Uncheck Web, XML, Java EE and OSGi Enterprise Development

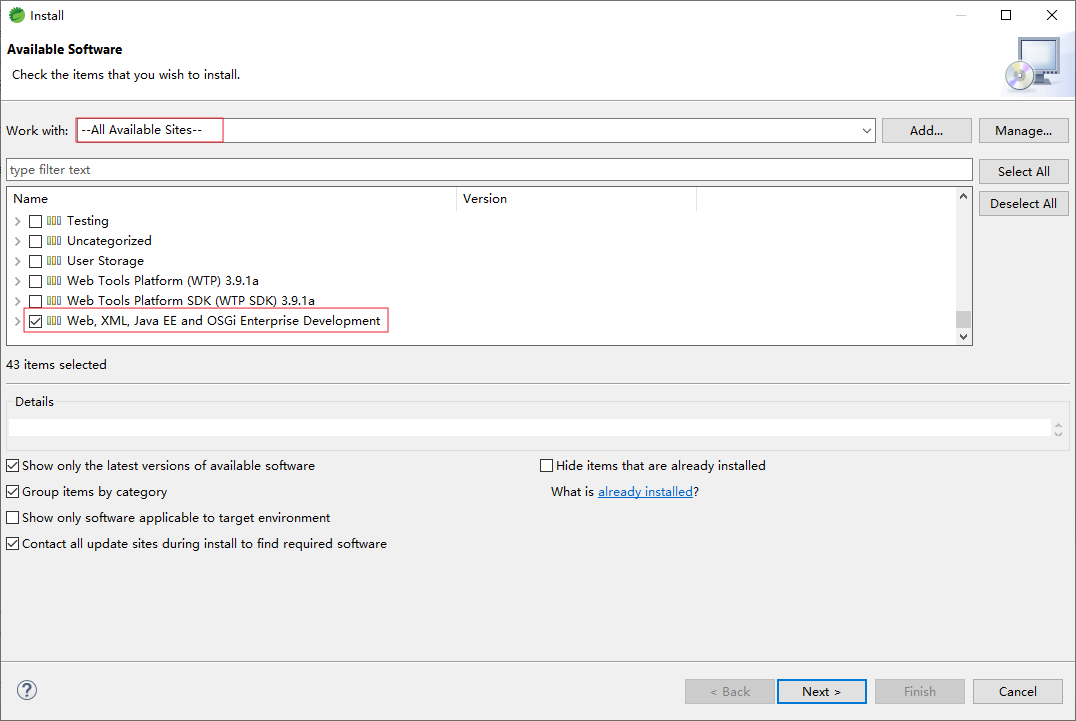point(36,321)
